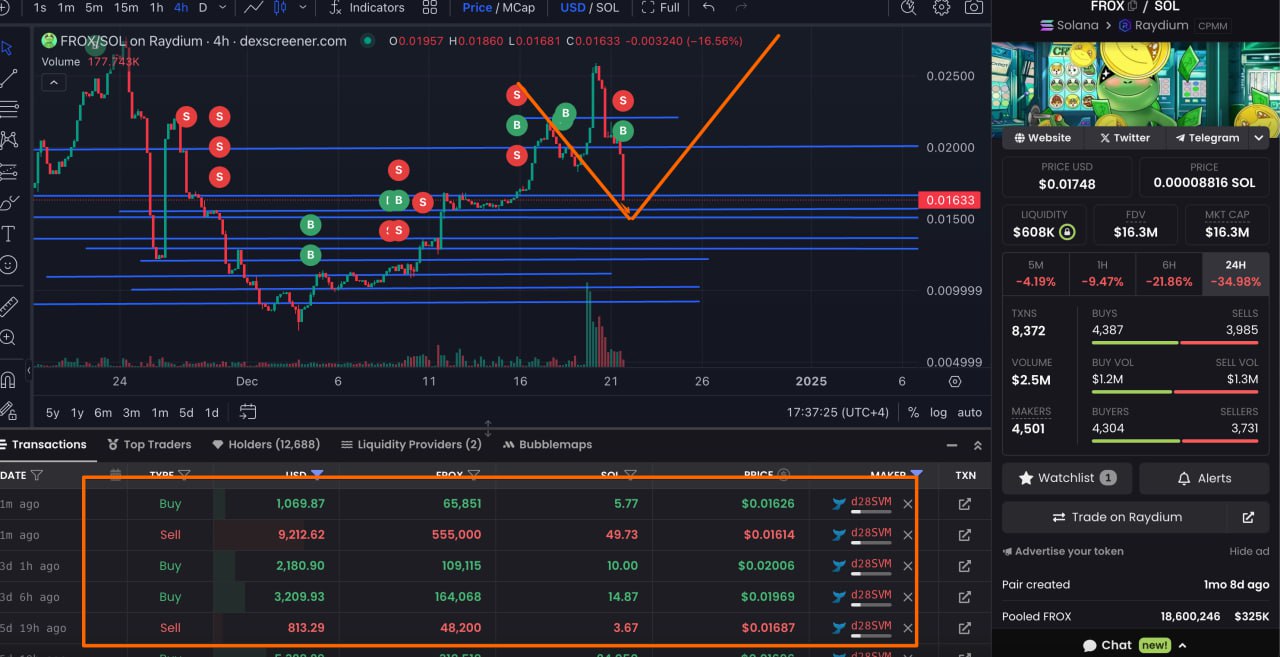Open the MAKER column filter
Screen dimensions: 1280x657
click(917, 474)
